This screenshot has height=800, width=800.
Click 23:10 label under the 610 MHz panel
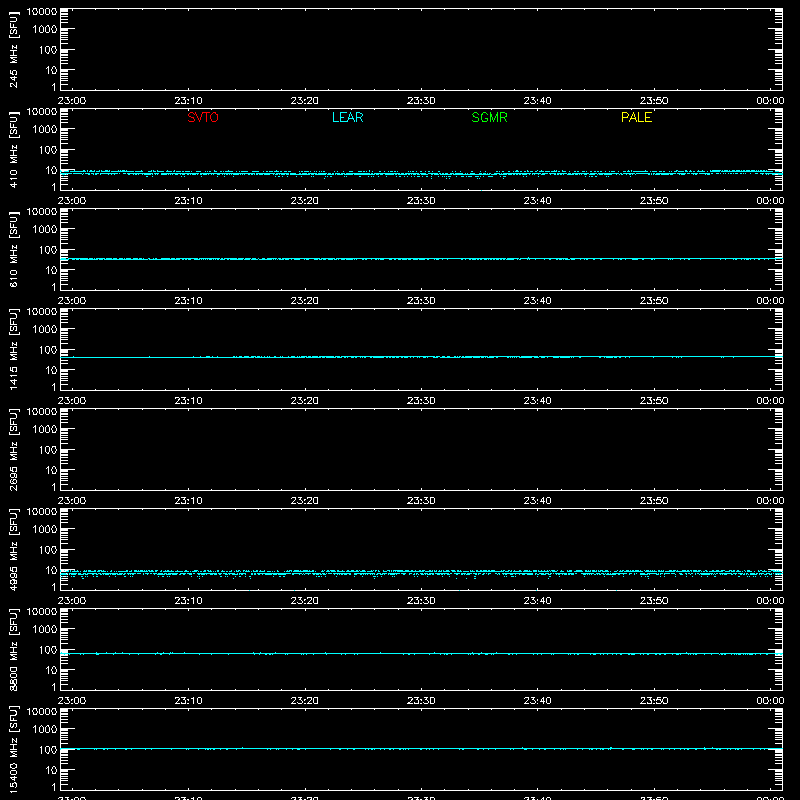188,301
